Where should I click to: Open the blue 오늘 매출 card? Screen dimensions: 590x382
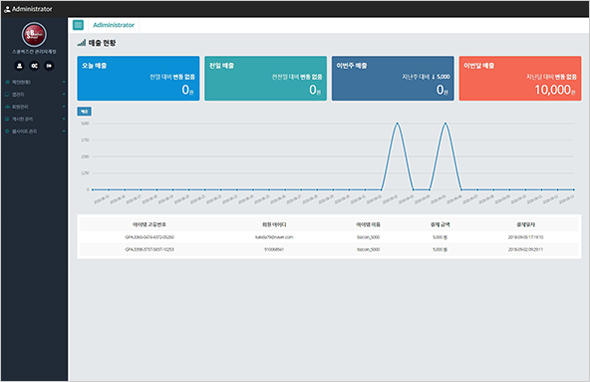tap(138, 78)
